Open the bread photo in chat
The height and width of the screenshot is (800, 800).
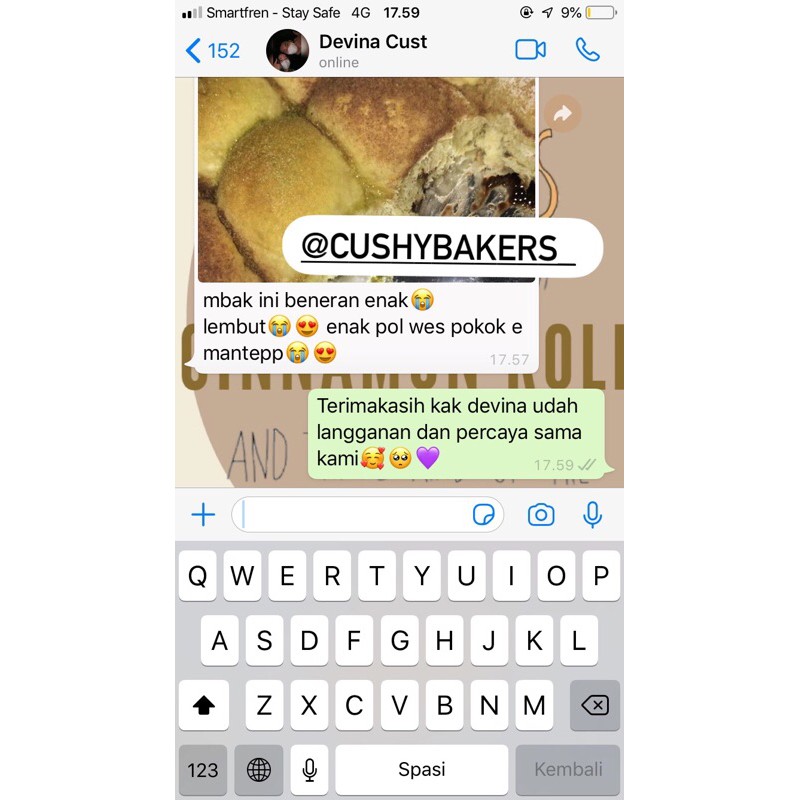(366, 180)
